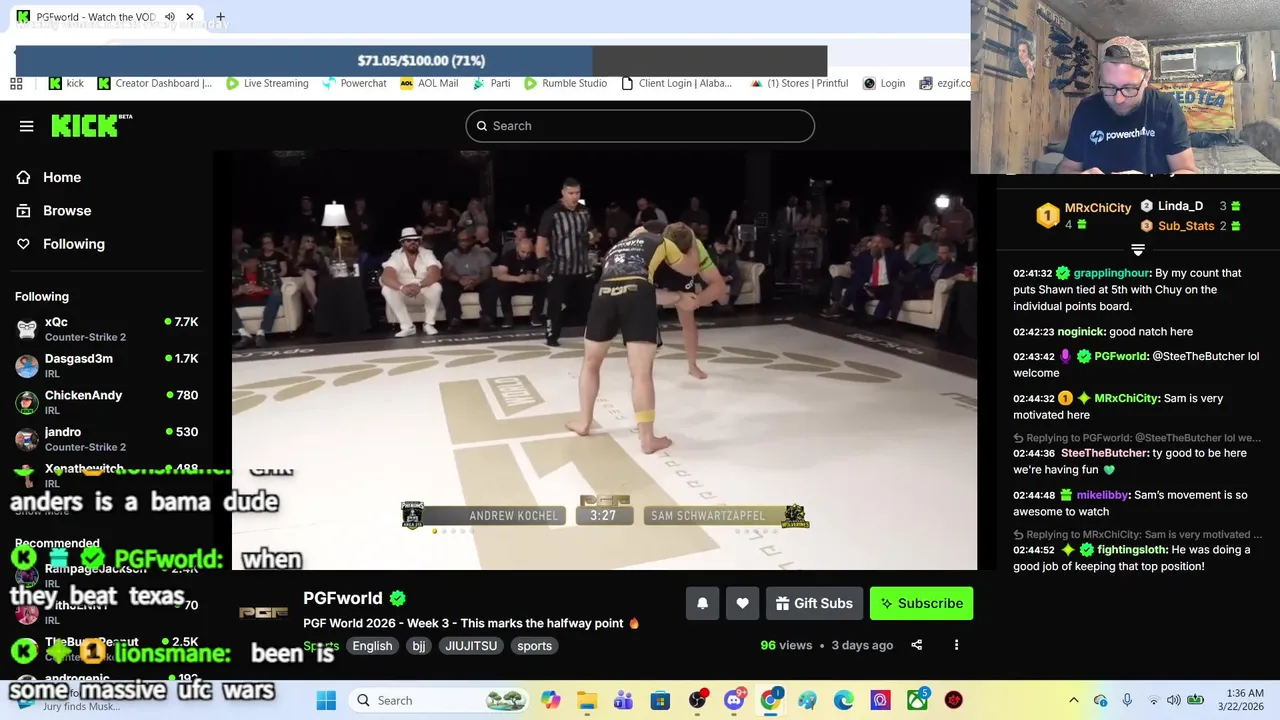Collapse the chat leaderboard expander
This screenshot has width=1280, height=720.
point(1138,249)
